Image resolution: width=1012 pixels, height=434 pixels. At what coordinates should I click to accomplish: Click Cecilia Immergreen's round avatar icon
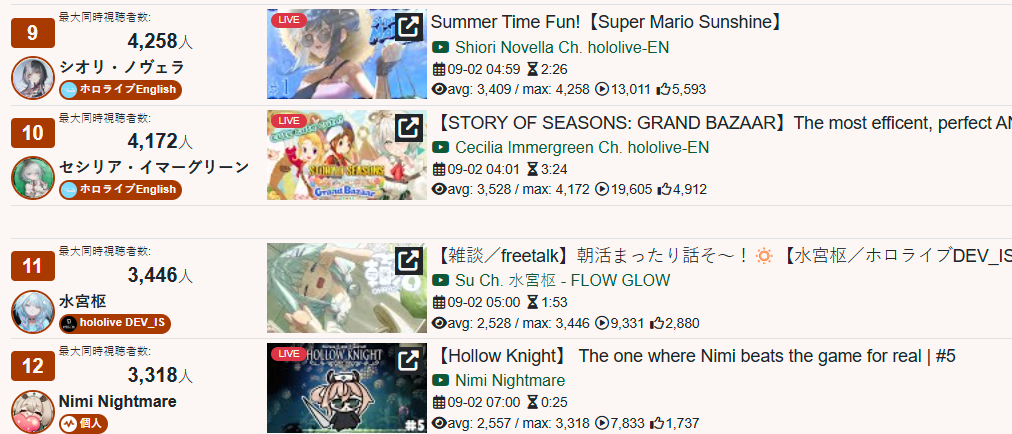pyautogui.click(x=33, y=178)
